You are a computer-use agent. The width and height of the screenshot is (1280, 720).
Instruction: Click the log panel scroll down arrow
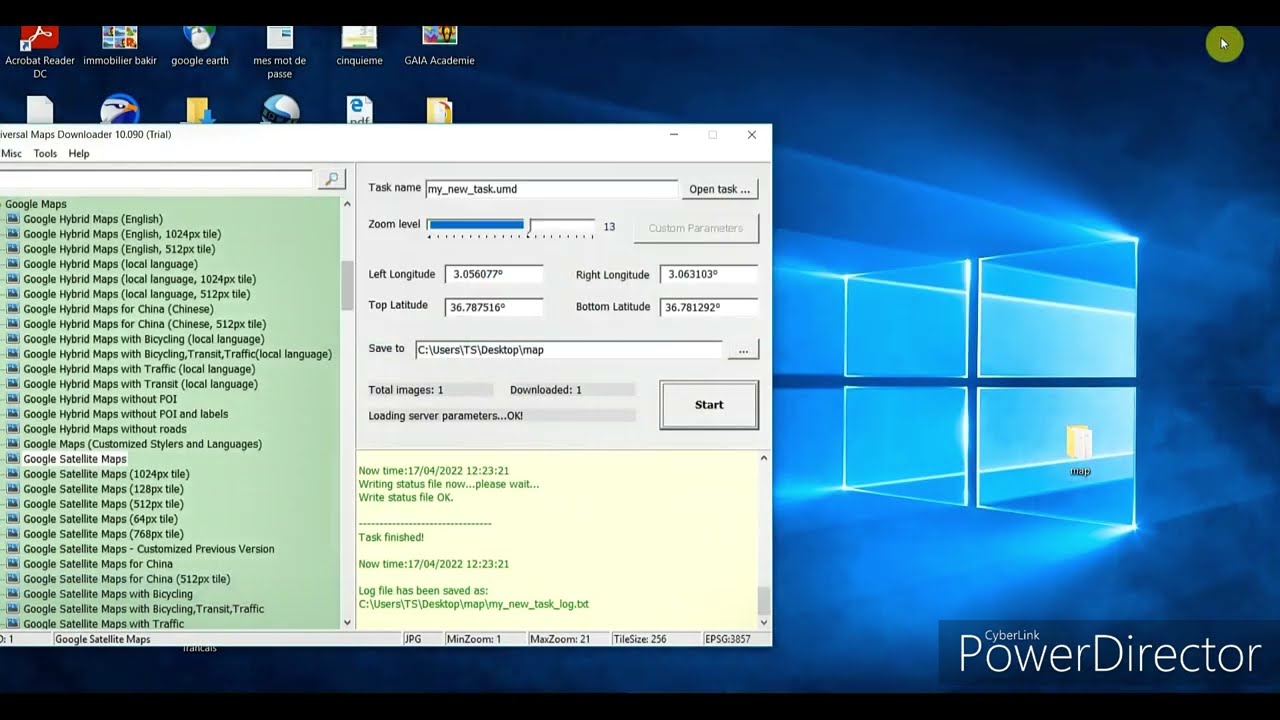(x=764, y=622)
